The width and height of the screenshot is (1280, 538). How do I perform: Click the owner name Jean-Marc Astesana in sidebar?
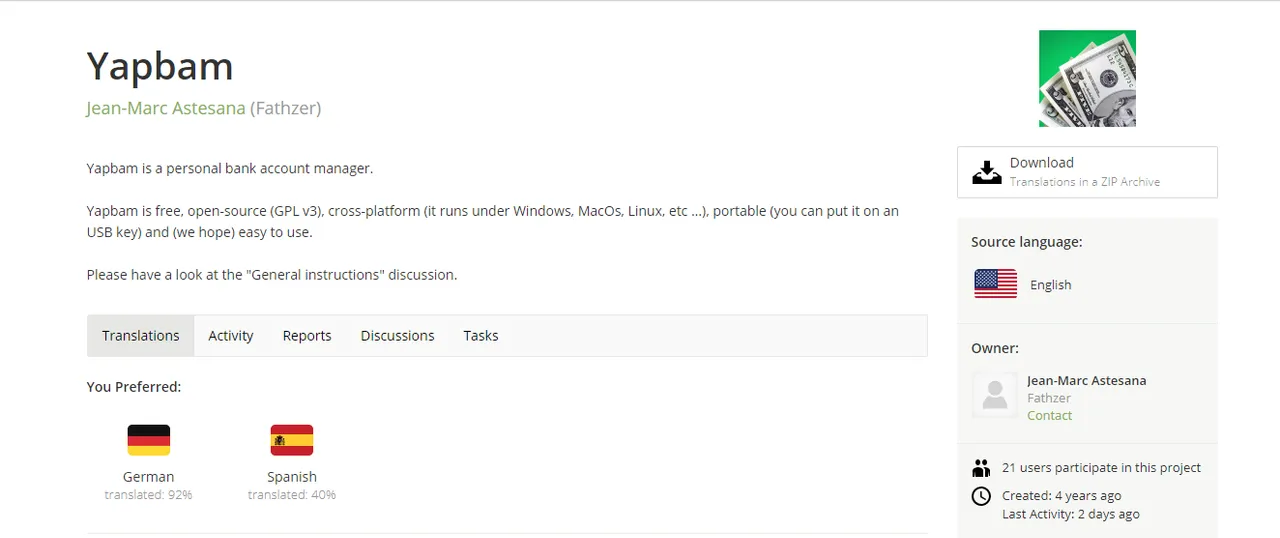[1086, 381]
